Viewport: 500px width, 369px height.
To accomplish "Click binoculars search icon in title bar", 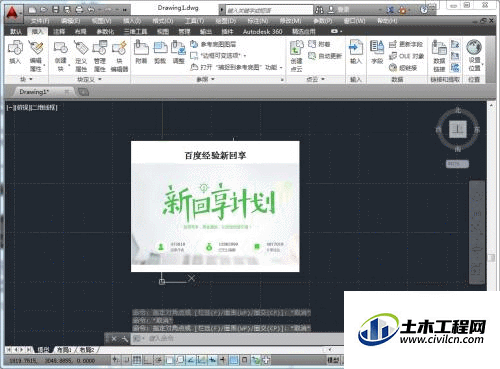I will click(x=319, y=10).
